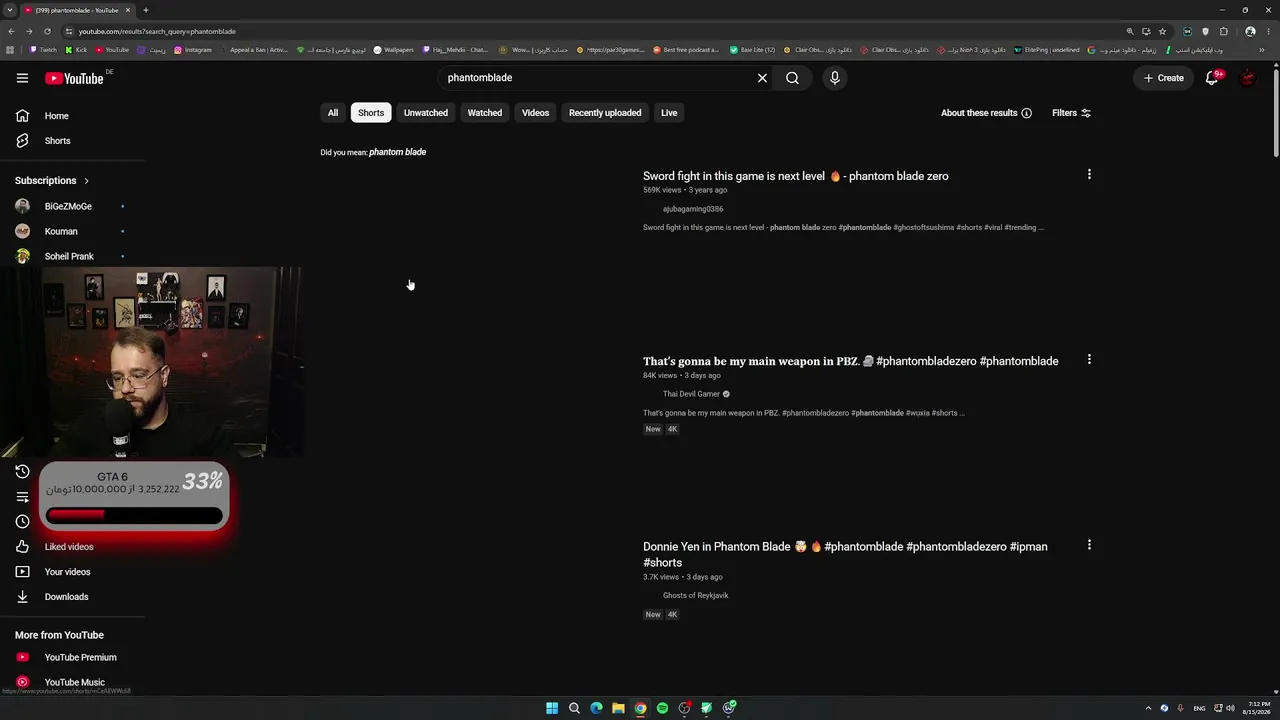Viewport: 1280px width, 720px height.
Task: Select the Shorts filter chip
Action: click(x=371, y=113)
